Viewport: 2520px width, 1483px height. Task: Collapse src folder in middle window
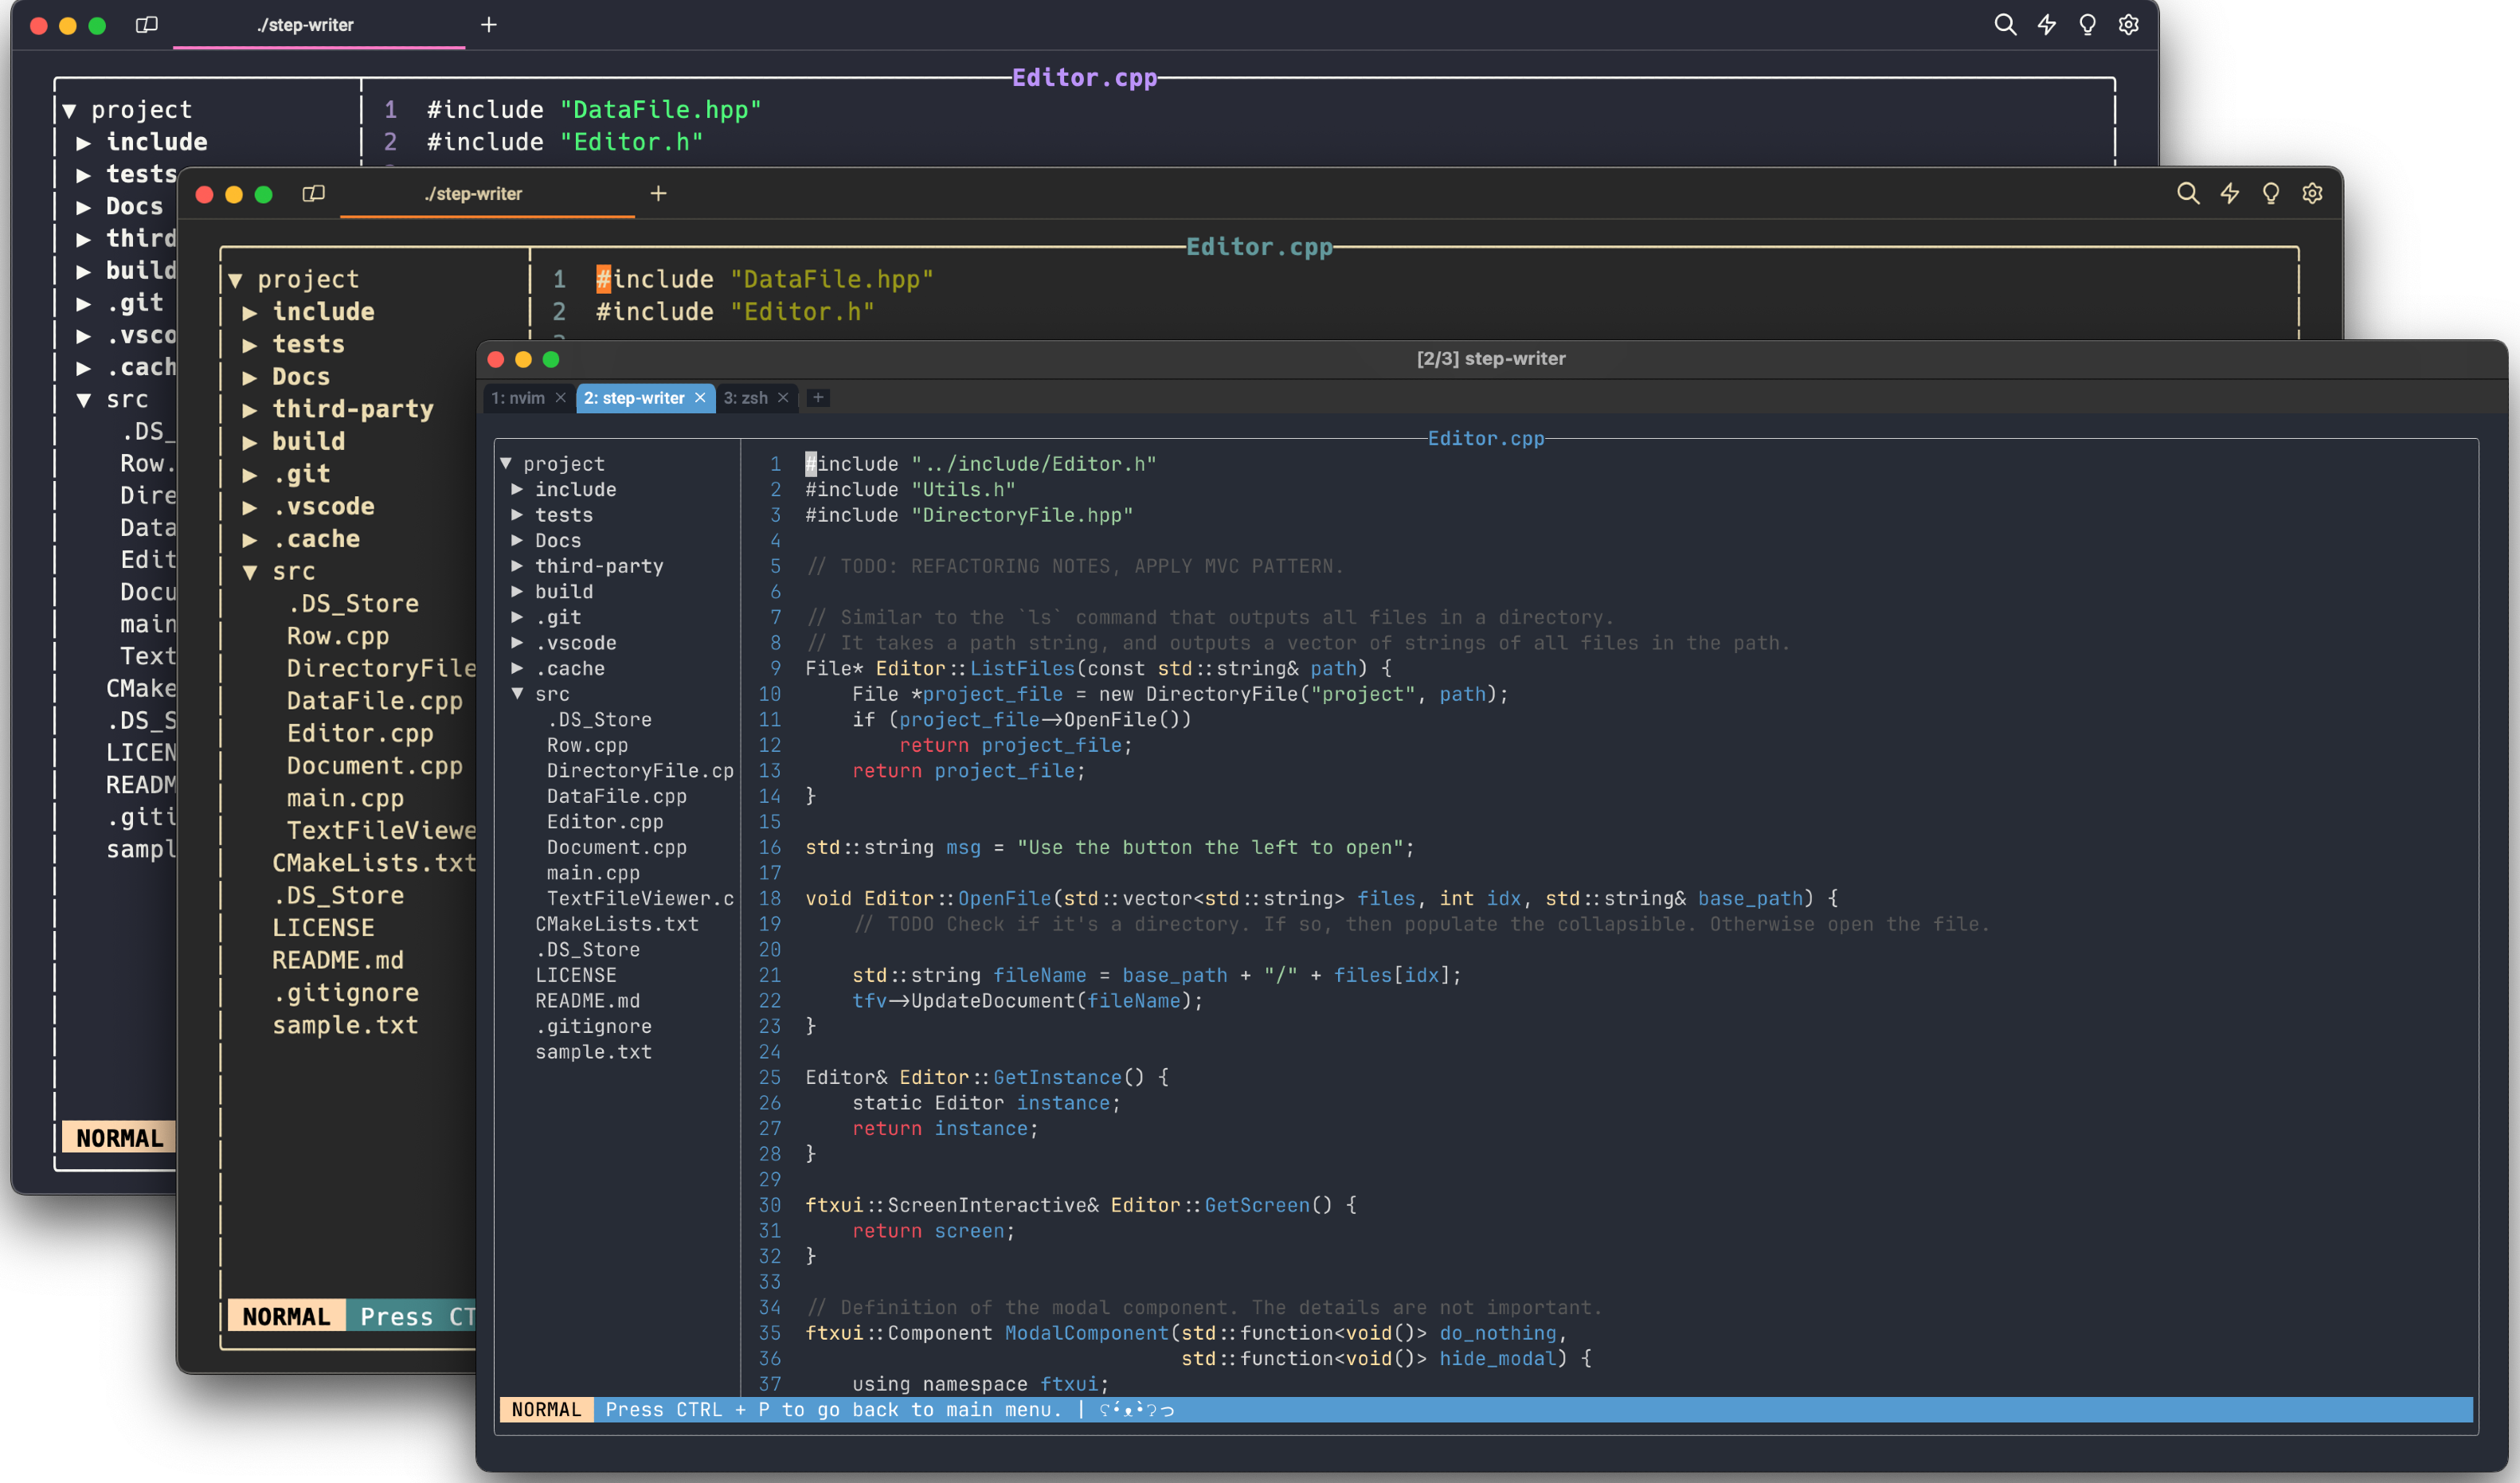250,572
